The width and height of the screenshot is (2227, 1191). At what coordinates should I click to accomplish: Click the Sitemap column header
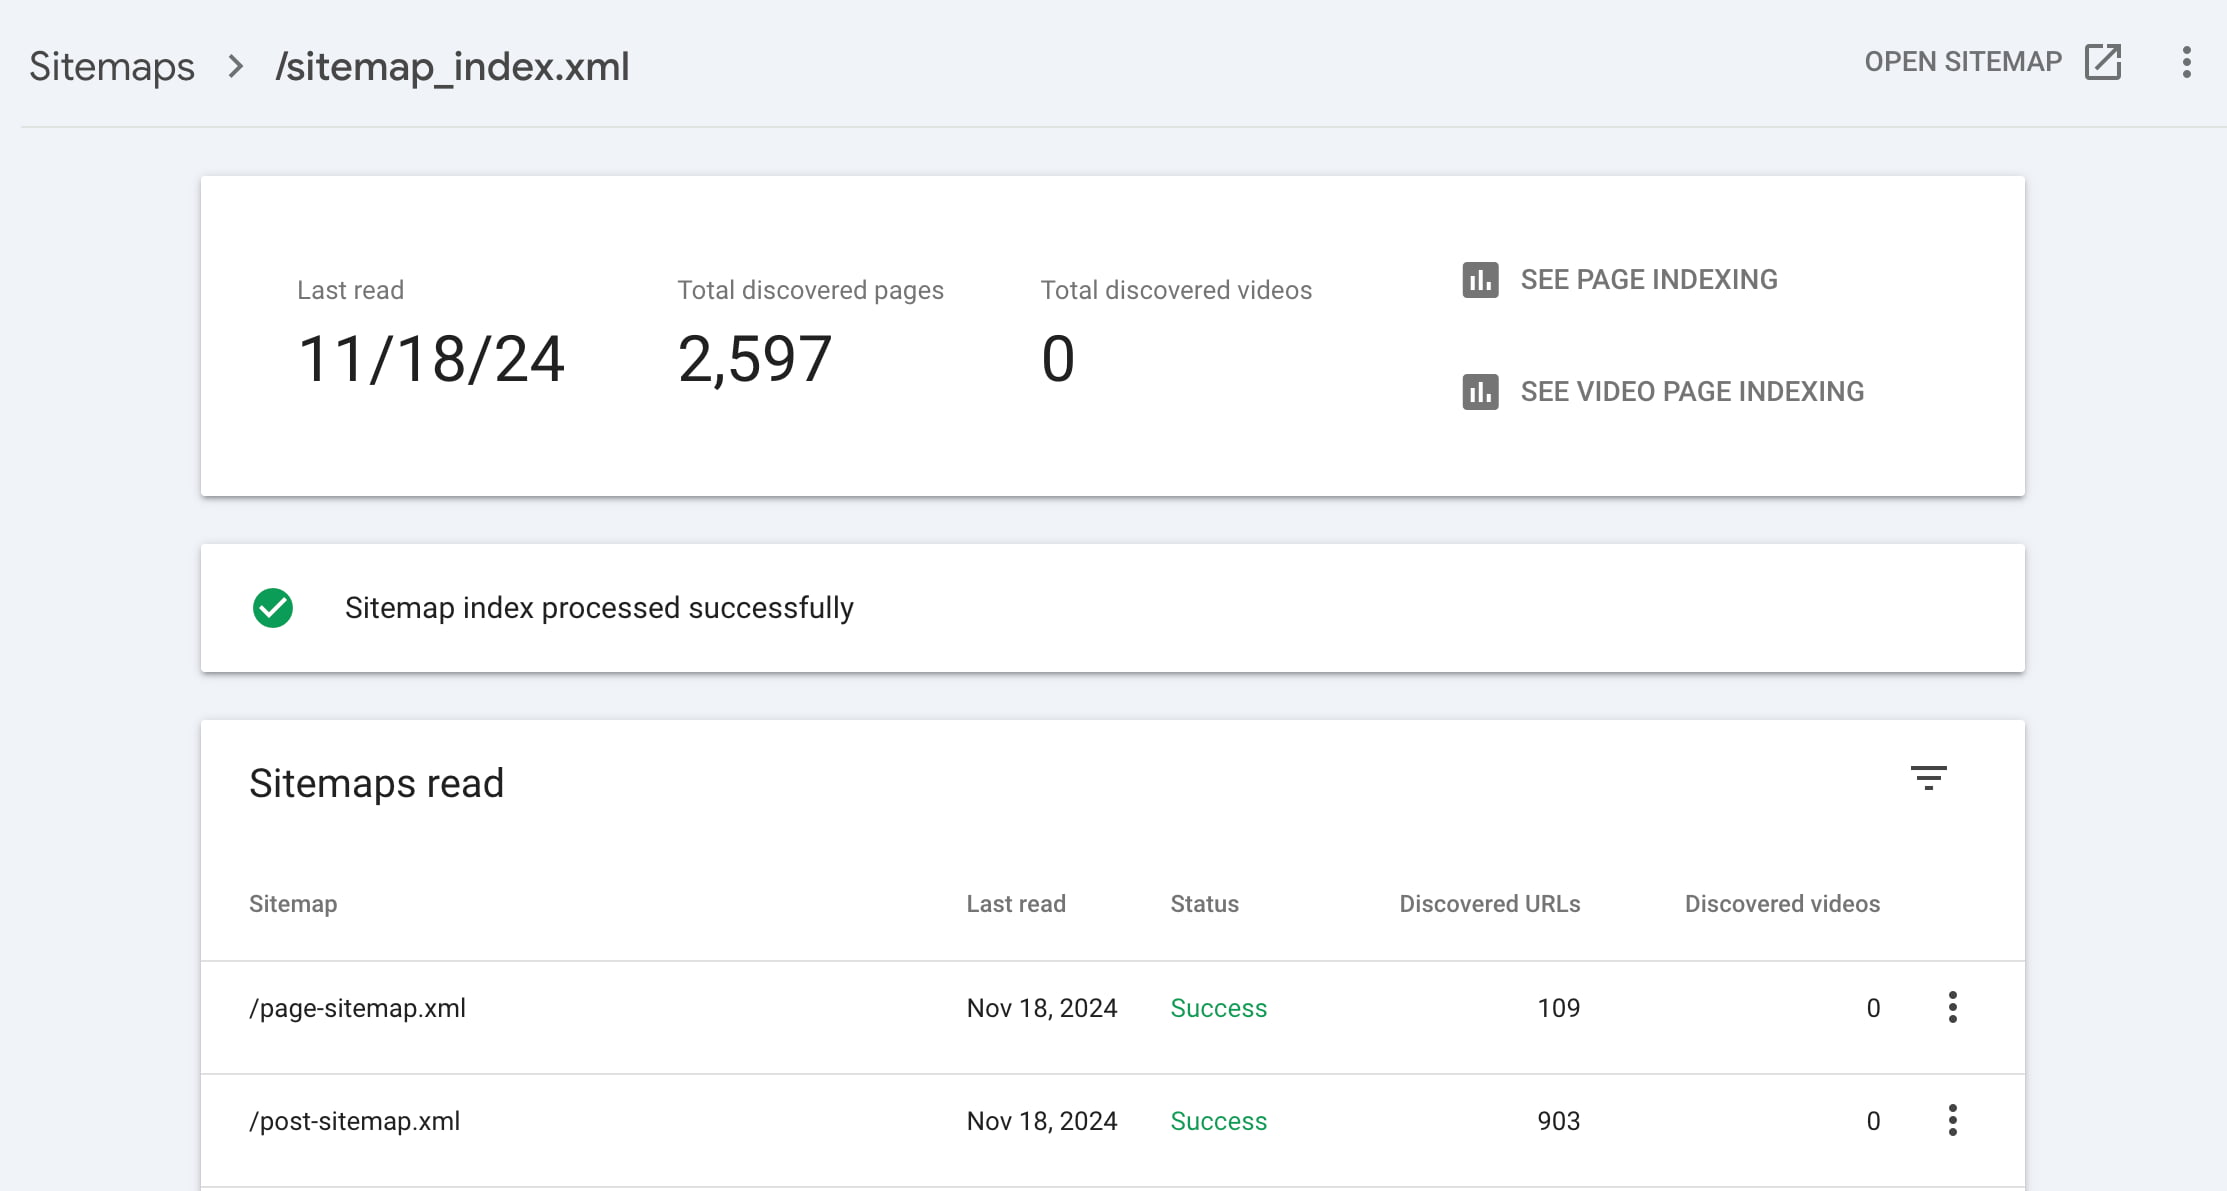click(293, 904)
